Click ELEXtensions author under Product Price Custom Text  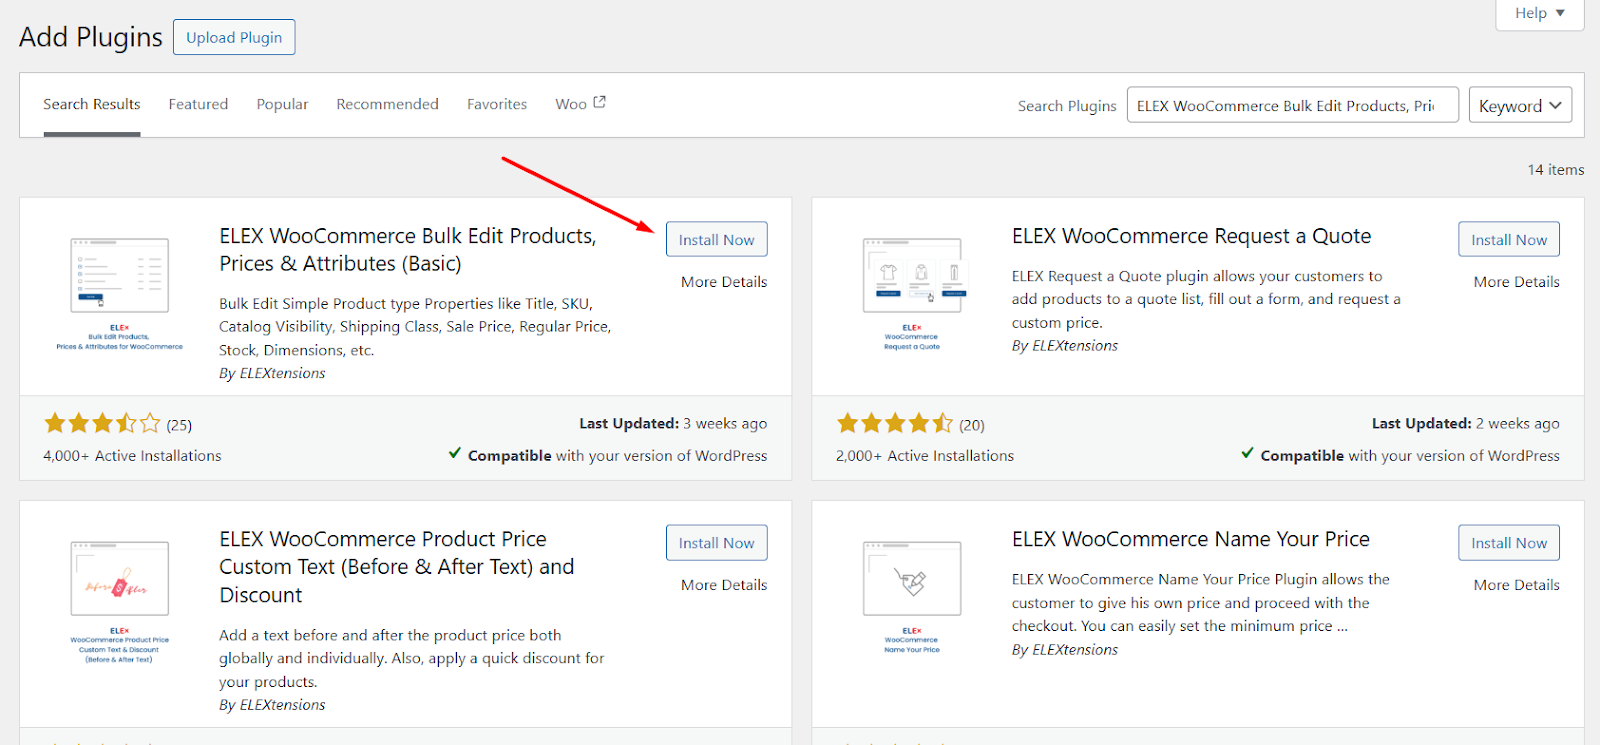[x=282, y=705]
